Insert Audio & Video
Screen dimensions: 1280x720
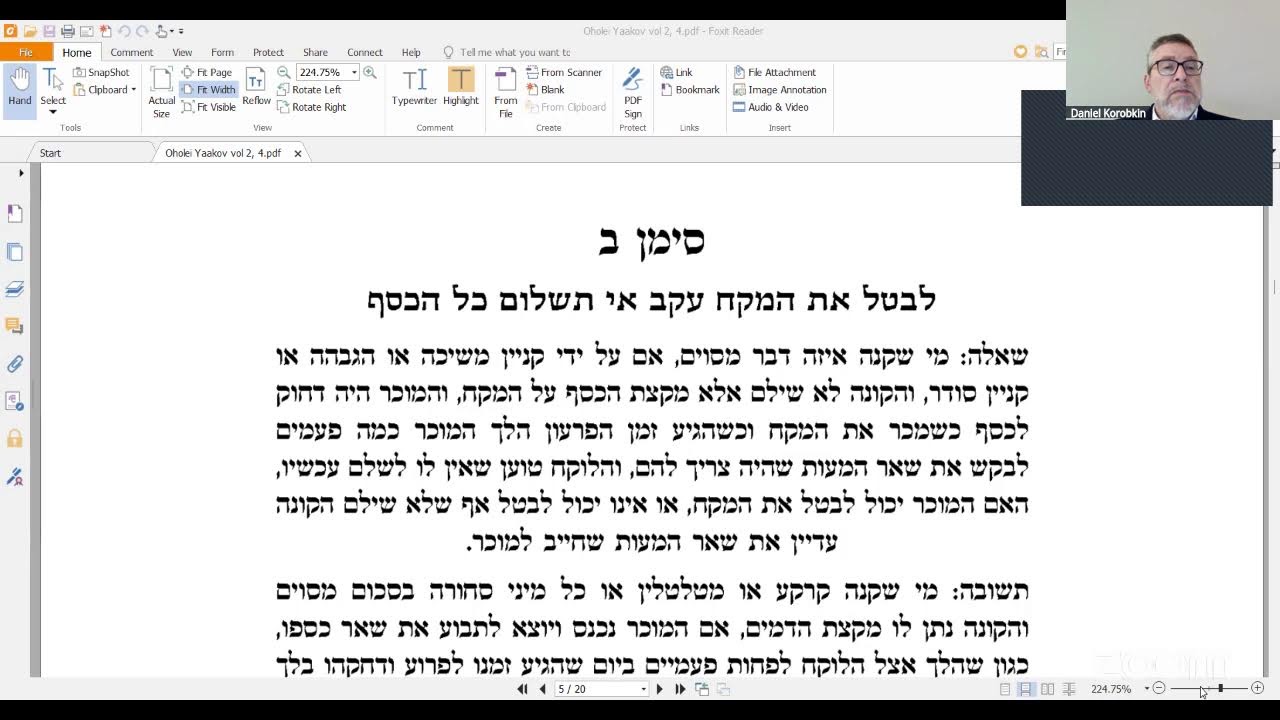pyautogui.click(x=771, y=107)
